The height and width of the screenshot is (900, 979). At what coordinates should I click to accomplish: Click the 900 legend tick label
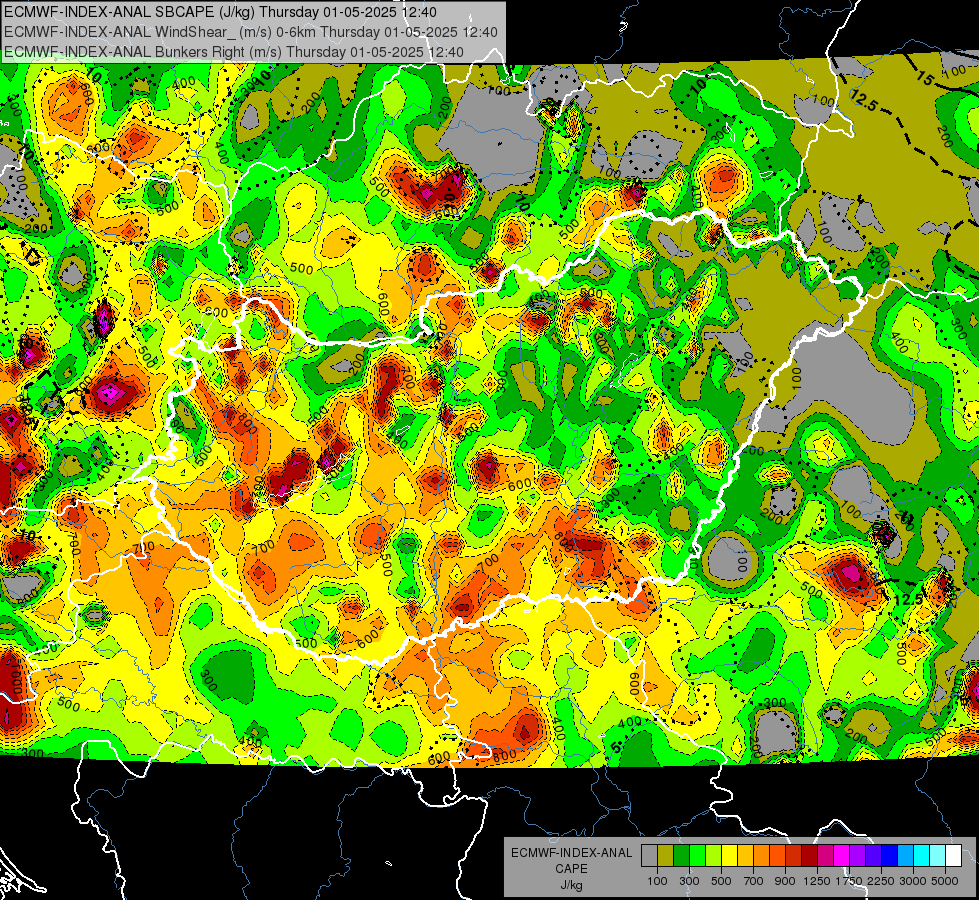tap(785, 881)
